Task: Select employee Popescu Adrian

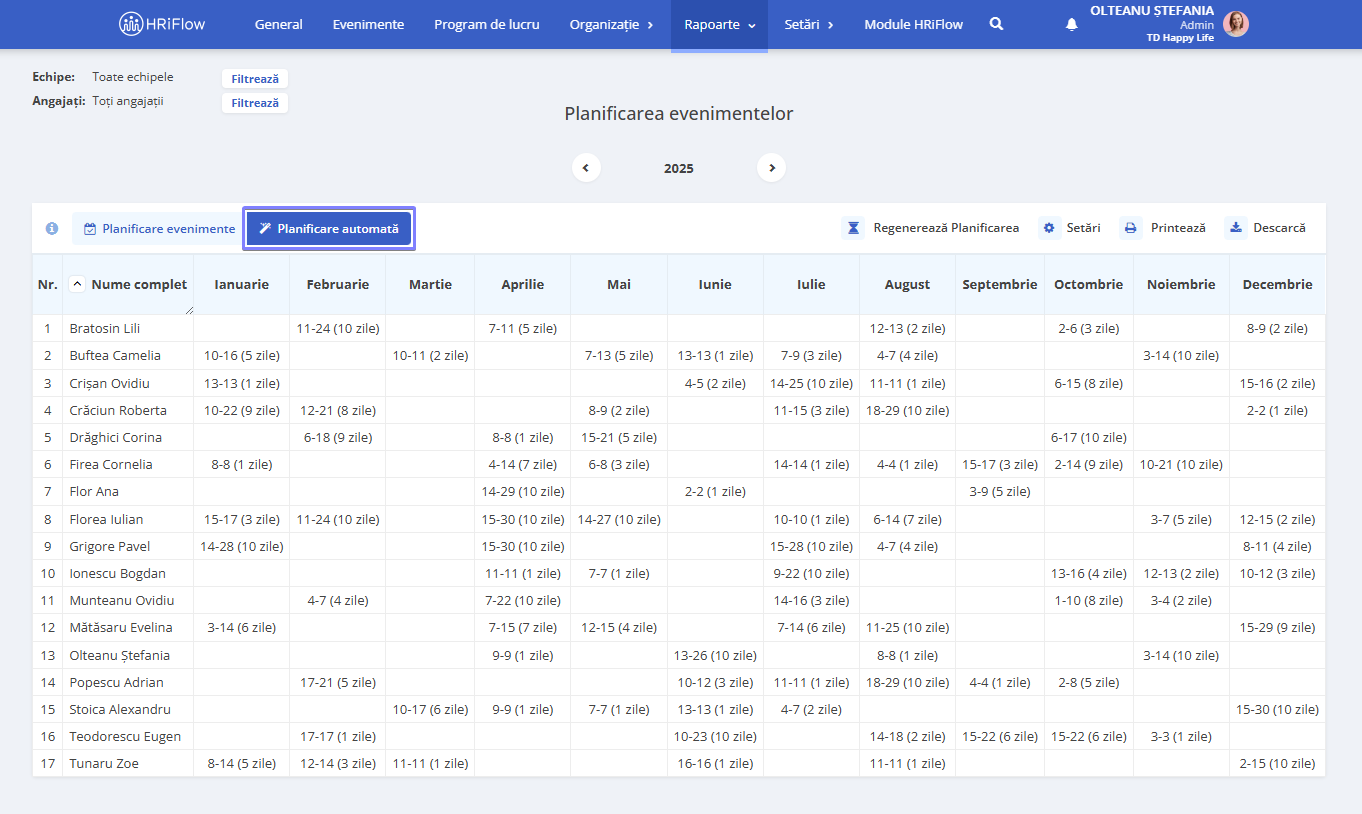Action: [116, 682]
